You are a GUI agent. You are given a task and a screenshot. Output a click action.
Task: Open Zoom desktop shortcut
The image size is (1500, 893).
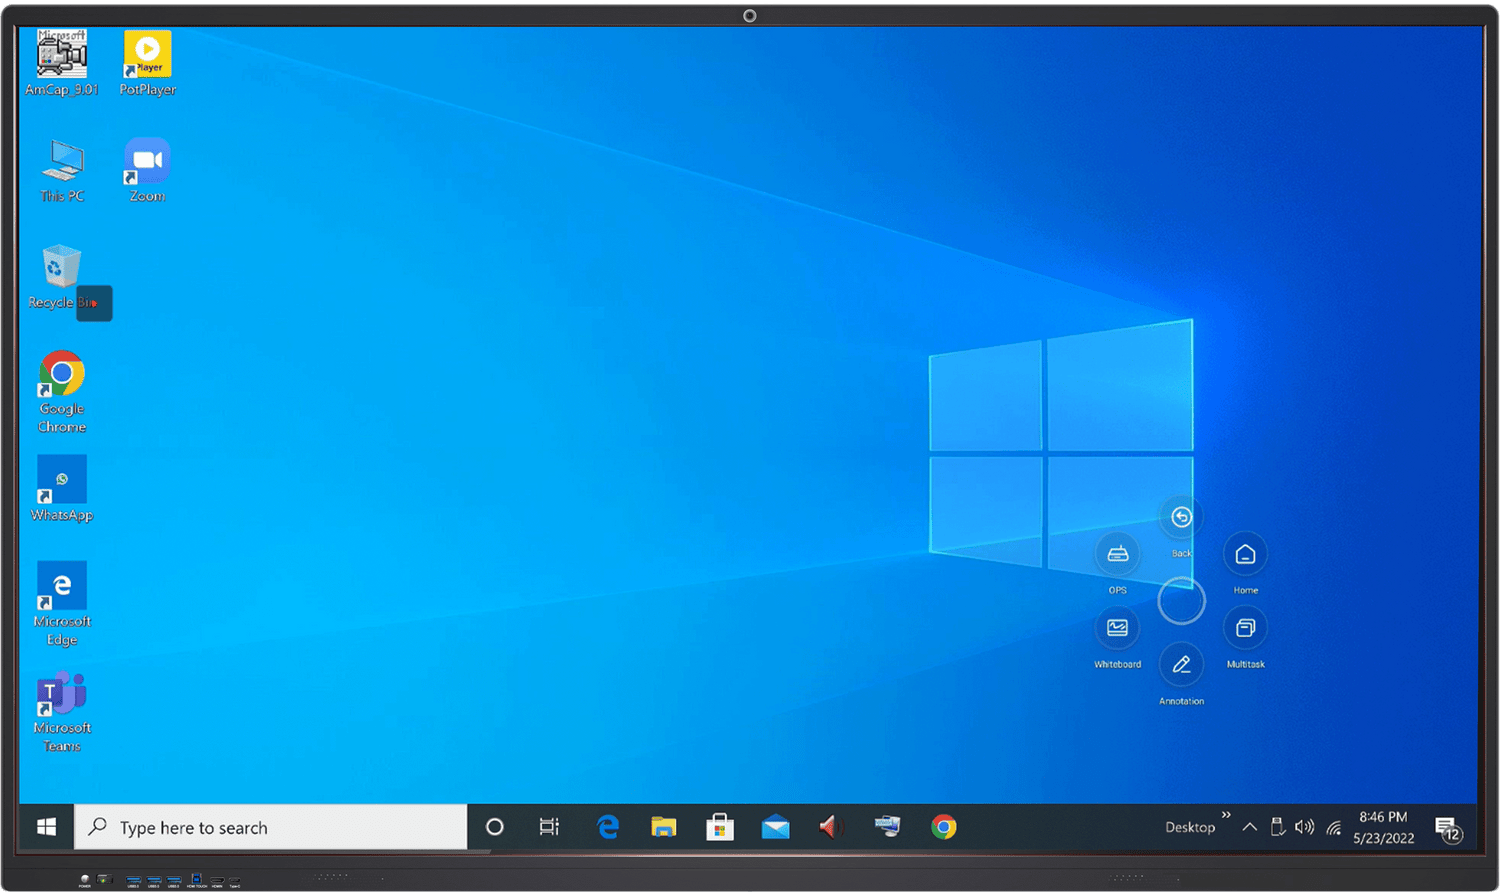(147, 162)
